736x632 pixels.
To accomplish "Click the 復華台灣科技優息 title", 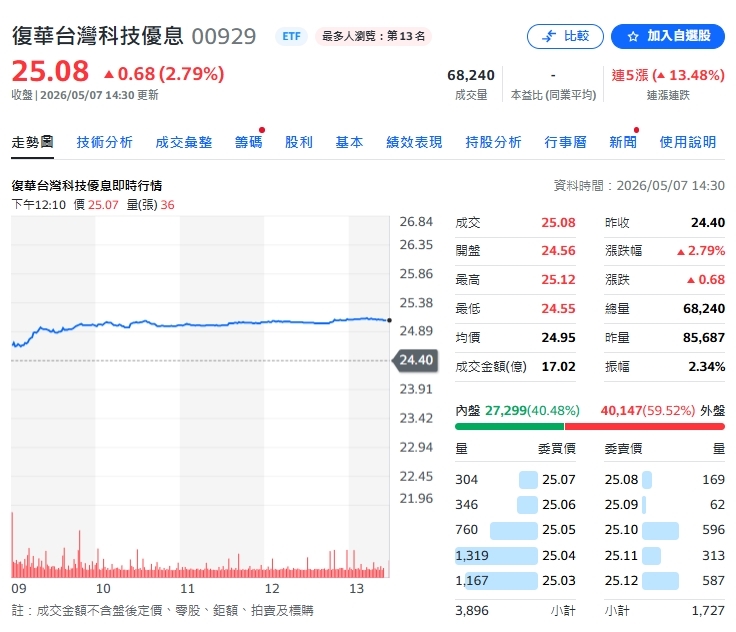I will click(x=97, y=36).
